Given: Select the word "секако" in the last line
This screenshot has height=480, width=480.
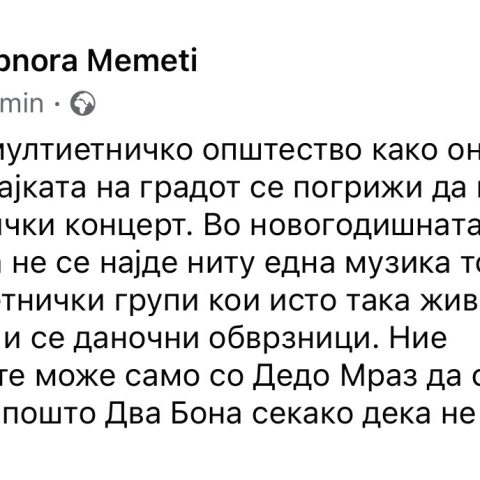Looking at the screenshot, I should pyautogui.click(x=303, y=413).
